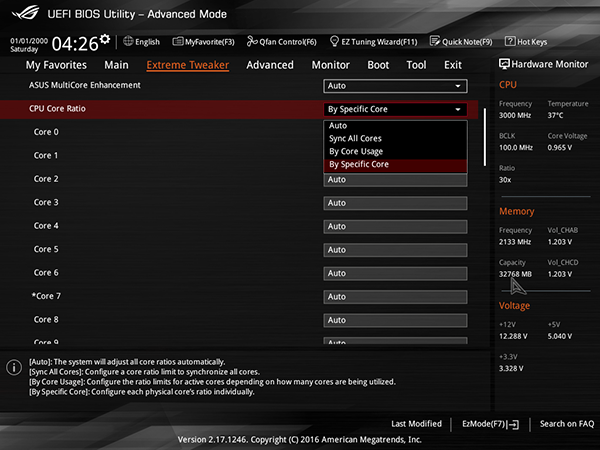Click the Hardware Monitor screen icon
Image resolution: width=600 pixels, height=450 pixels.
click(x=504, y=64)
